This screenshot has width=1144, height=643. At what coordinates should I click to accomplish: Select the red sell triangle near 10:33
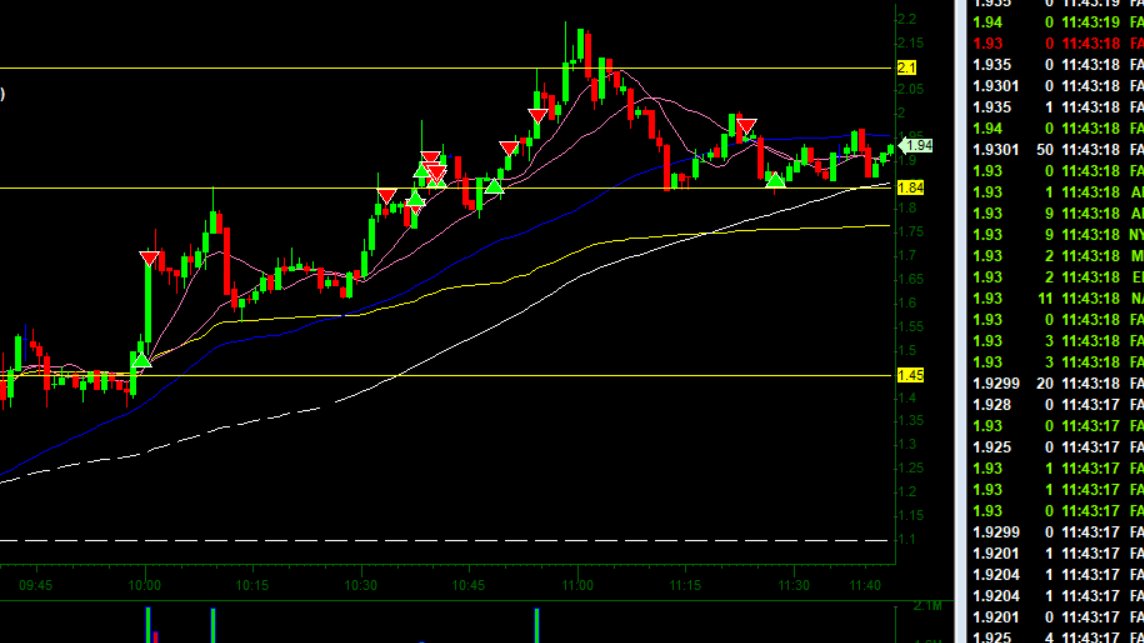(387, 196)
